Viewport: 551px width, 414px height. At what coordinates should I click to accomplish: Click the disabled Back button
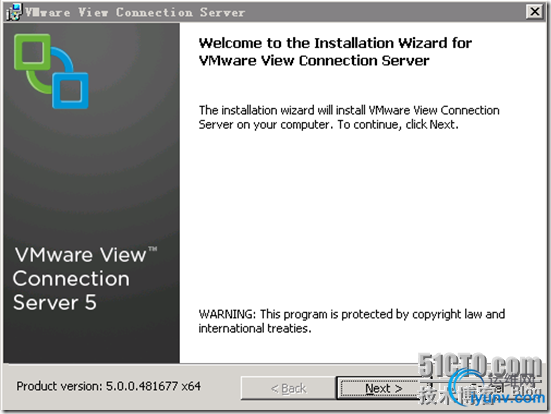pyautogui.click(x=288, y=388)
